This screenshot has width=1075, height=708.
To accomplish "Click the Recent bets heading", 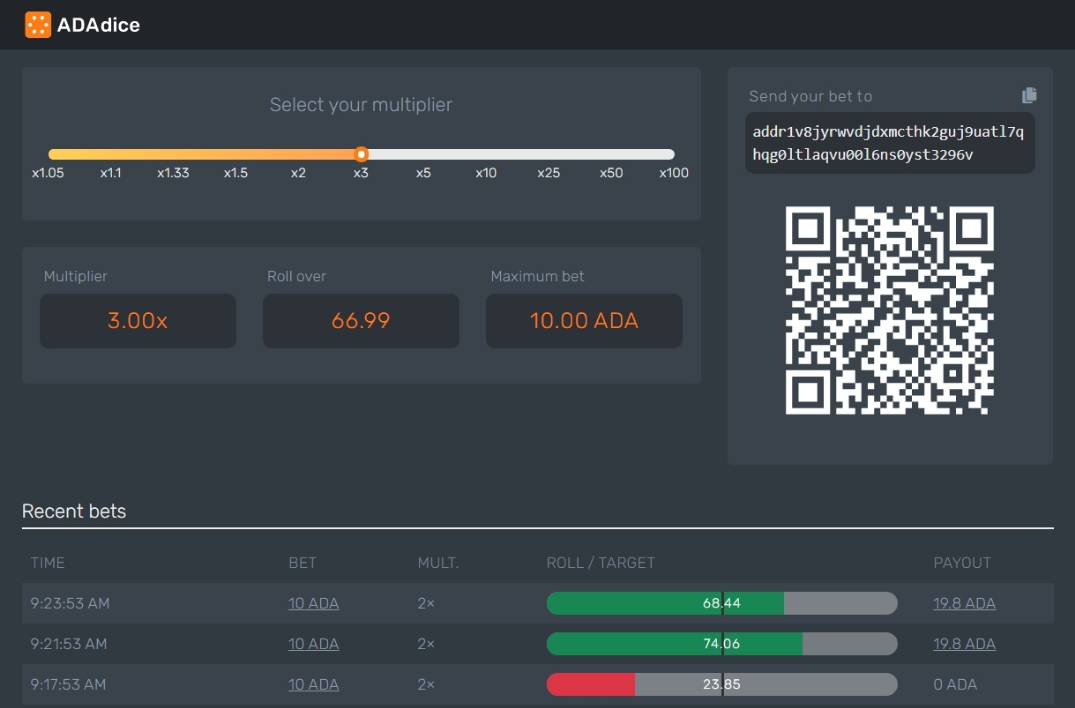I will (x=74, y=511).
